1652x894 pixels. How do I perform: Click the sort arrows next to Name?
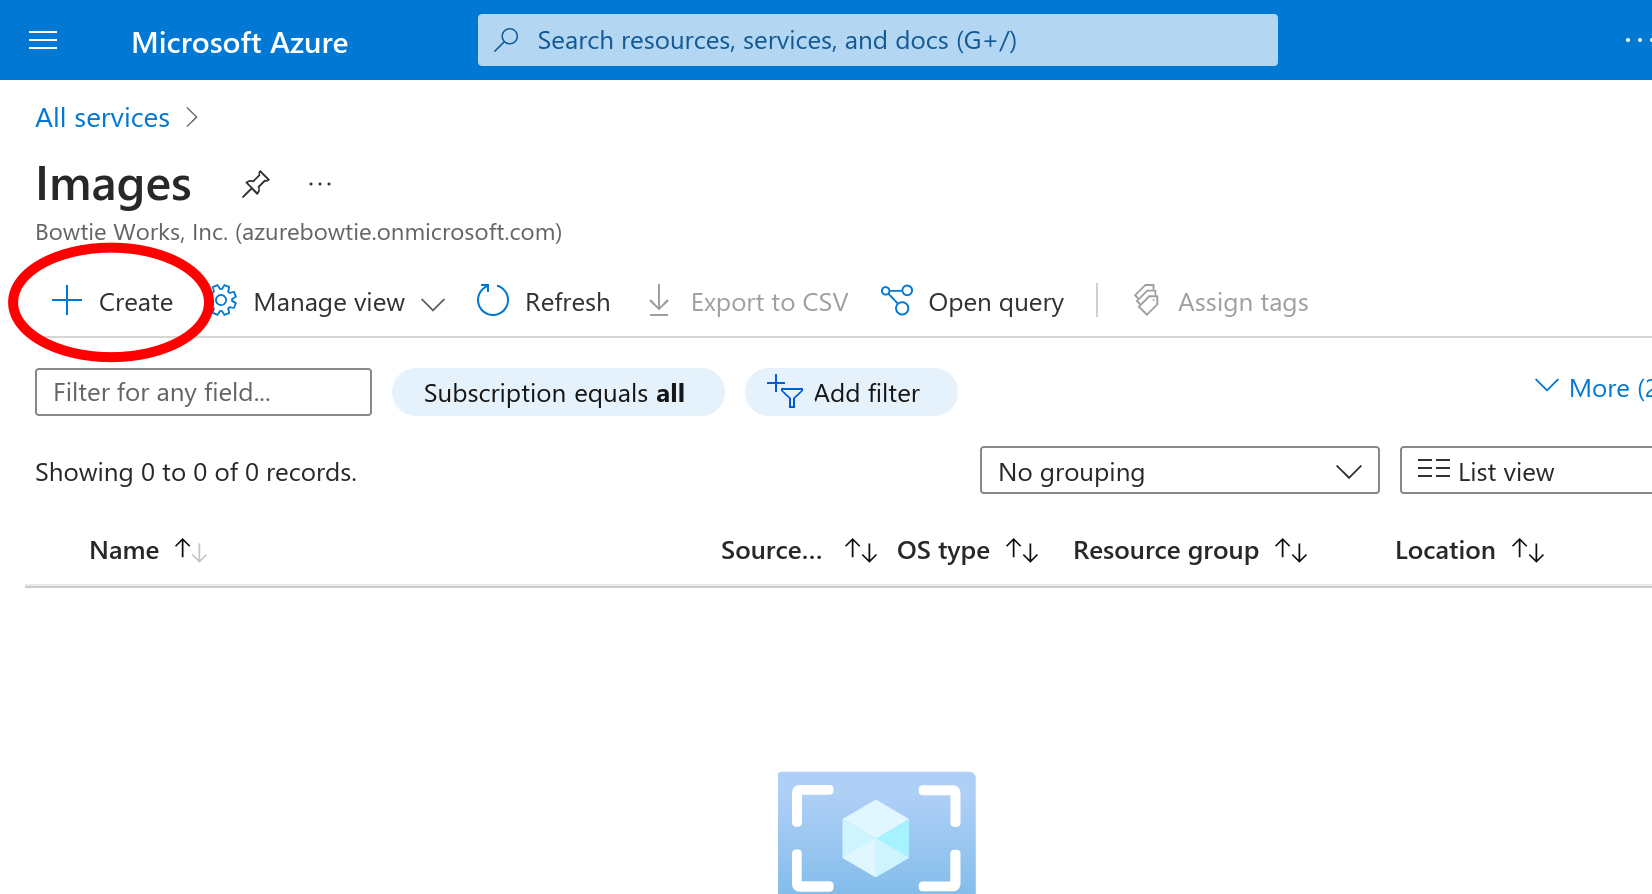point(190,550)
